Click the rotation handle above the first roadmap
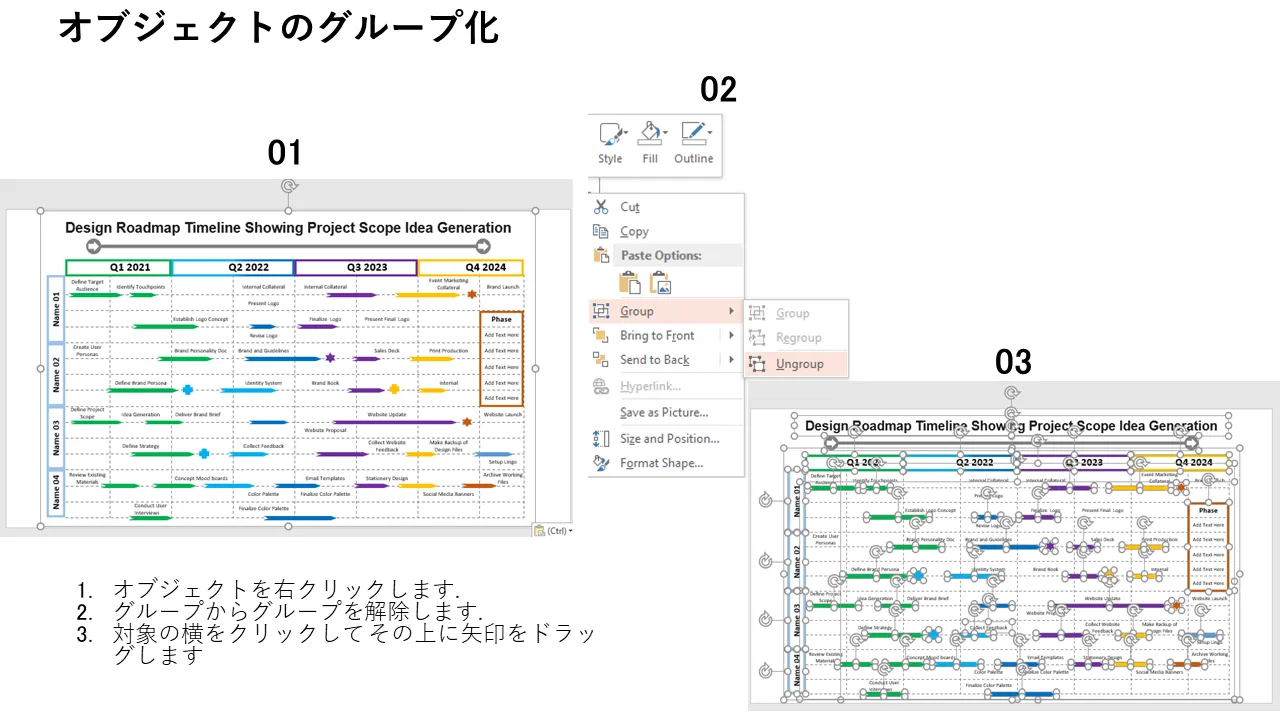This screenshot has width=1280, height=720. [289, 187]
